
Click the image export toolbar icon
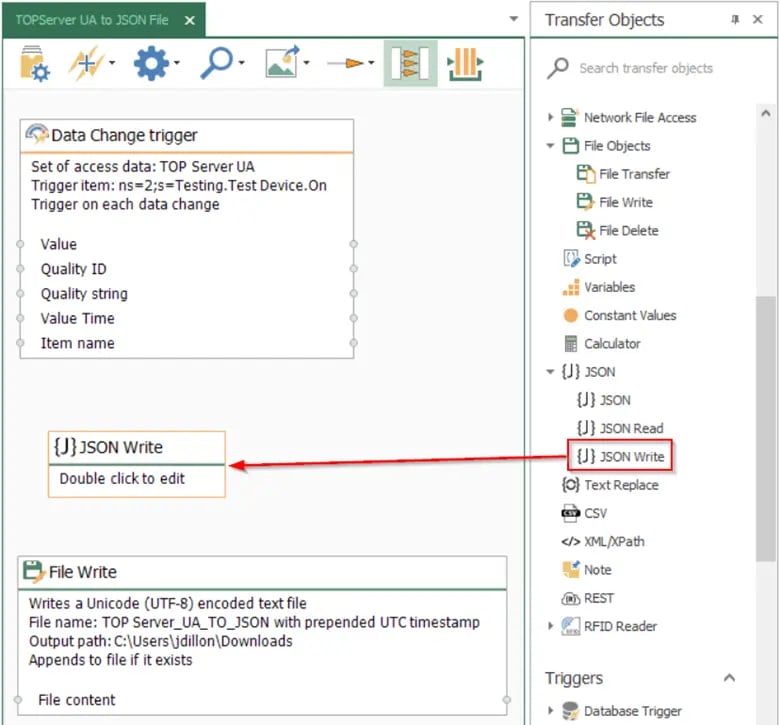281,64
